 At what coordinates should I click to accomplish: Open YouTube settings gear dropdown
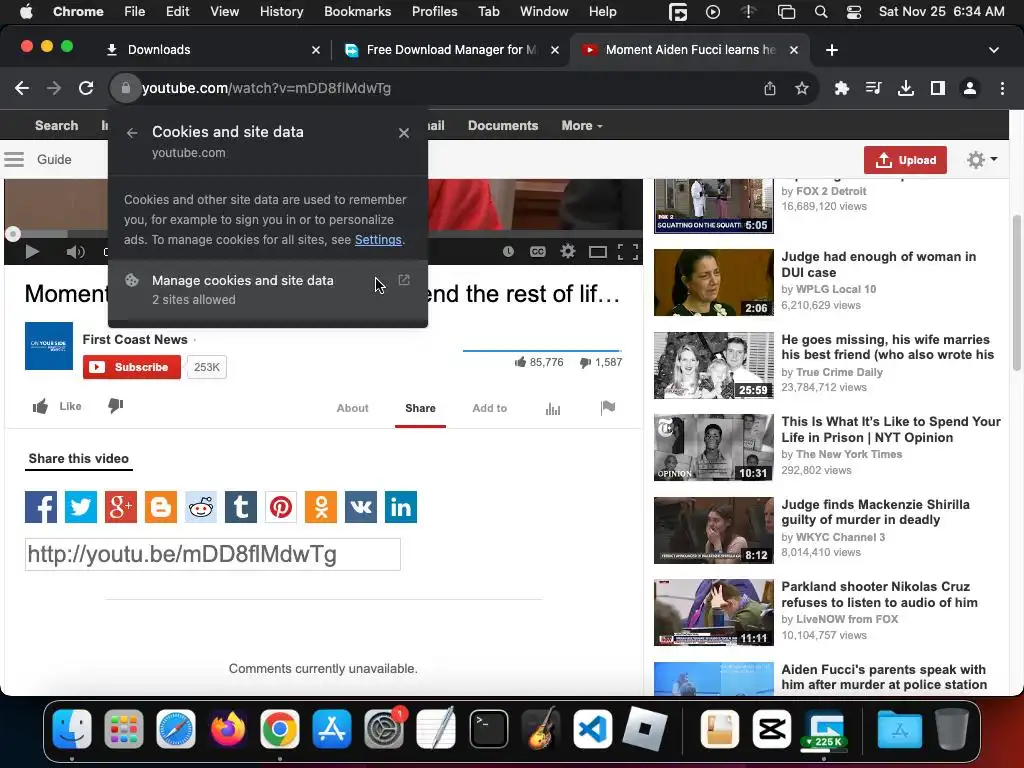(982, 159)
